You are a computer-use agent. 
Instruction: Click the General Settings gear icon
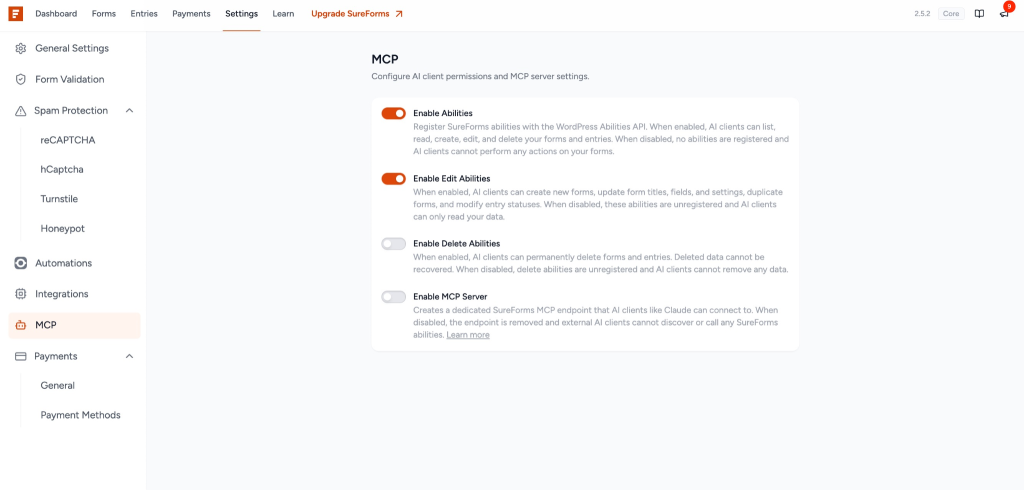click(21, 48)
